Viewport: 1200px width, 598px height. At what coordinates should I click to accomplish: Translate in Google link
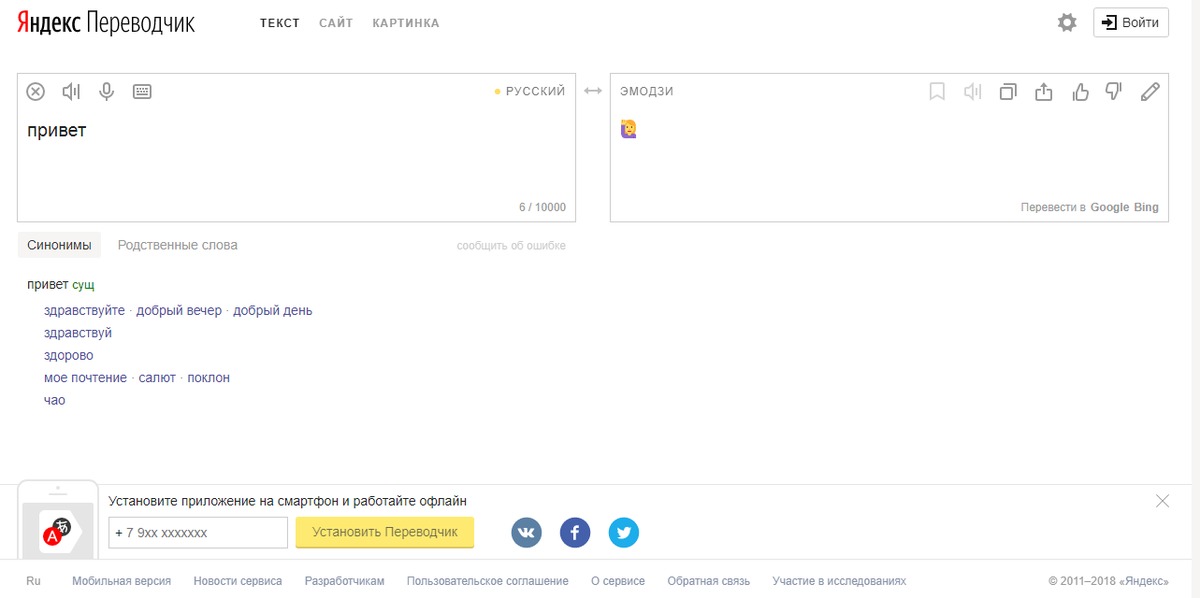pyautogui.click(x=1109, y=207)
